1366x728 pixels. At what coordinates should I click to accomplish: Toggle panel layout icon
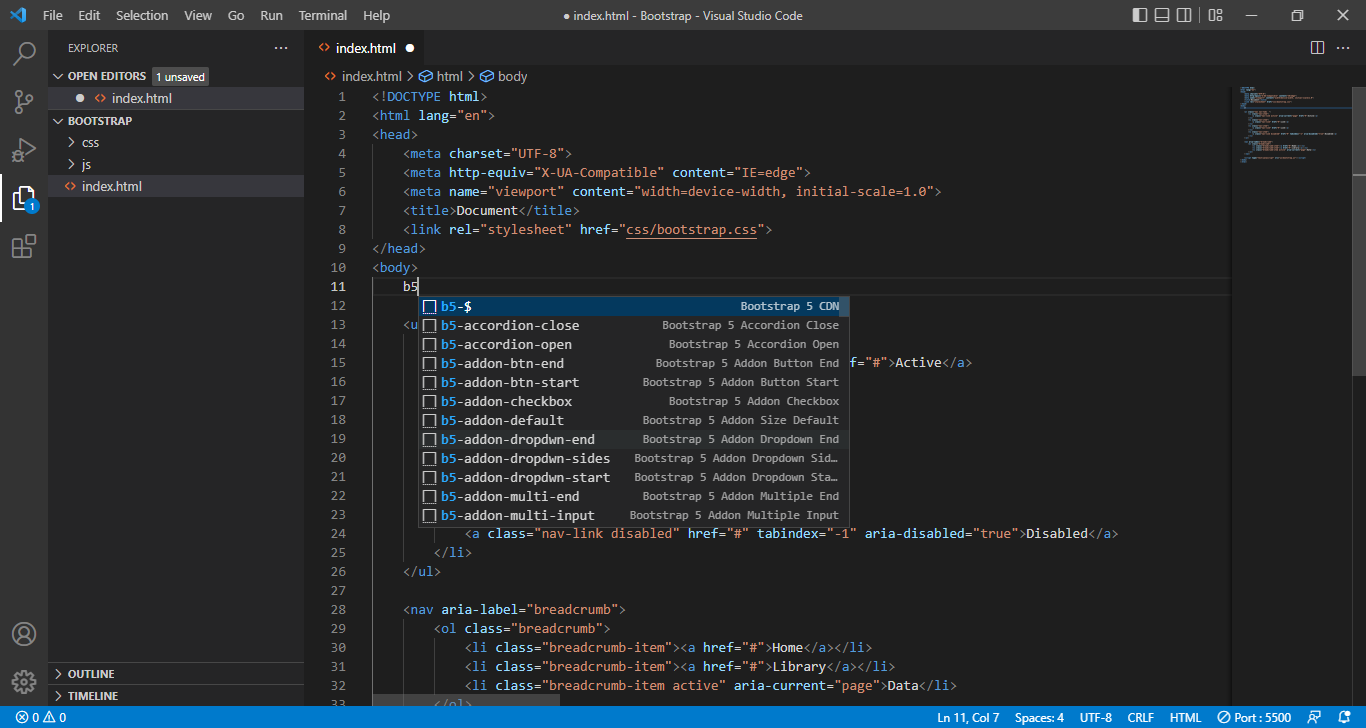[1164, 15]
